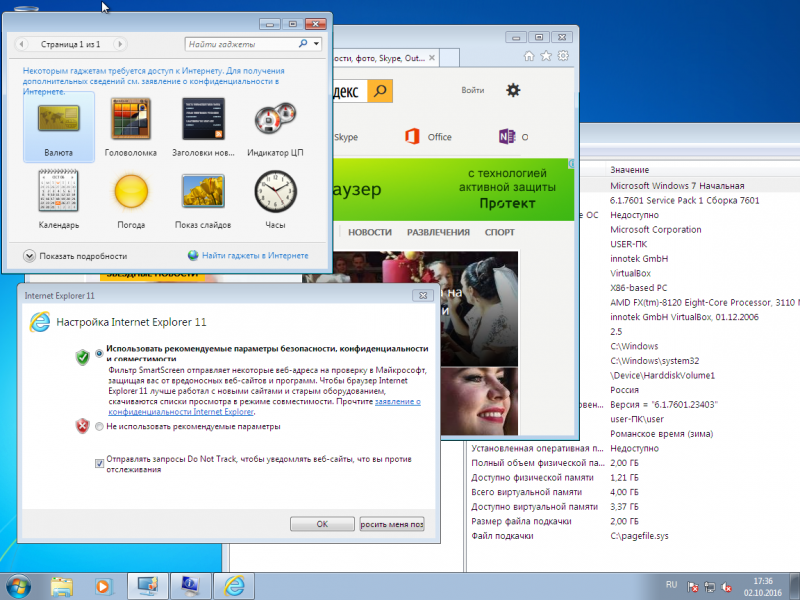Image resolution: width=800 pixels, height=600 pixels.
Task: Click the purple OneNote icon
Action: pyautogui.click(x=507, y=136)
